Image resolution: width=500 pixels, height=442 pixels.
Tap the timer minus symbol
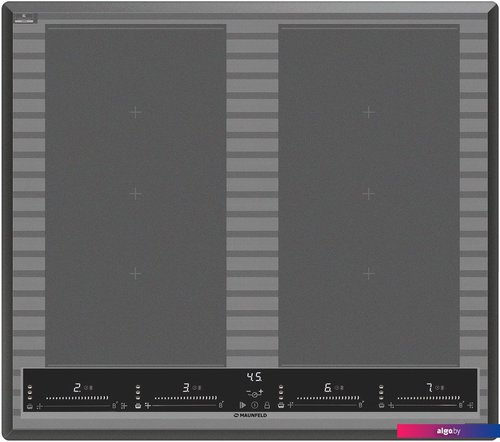click(x=249, y=391)
